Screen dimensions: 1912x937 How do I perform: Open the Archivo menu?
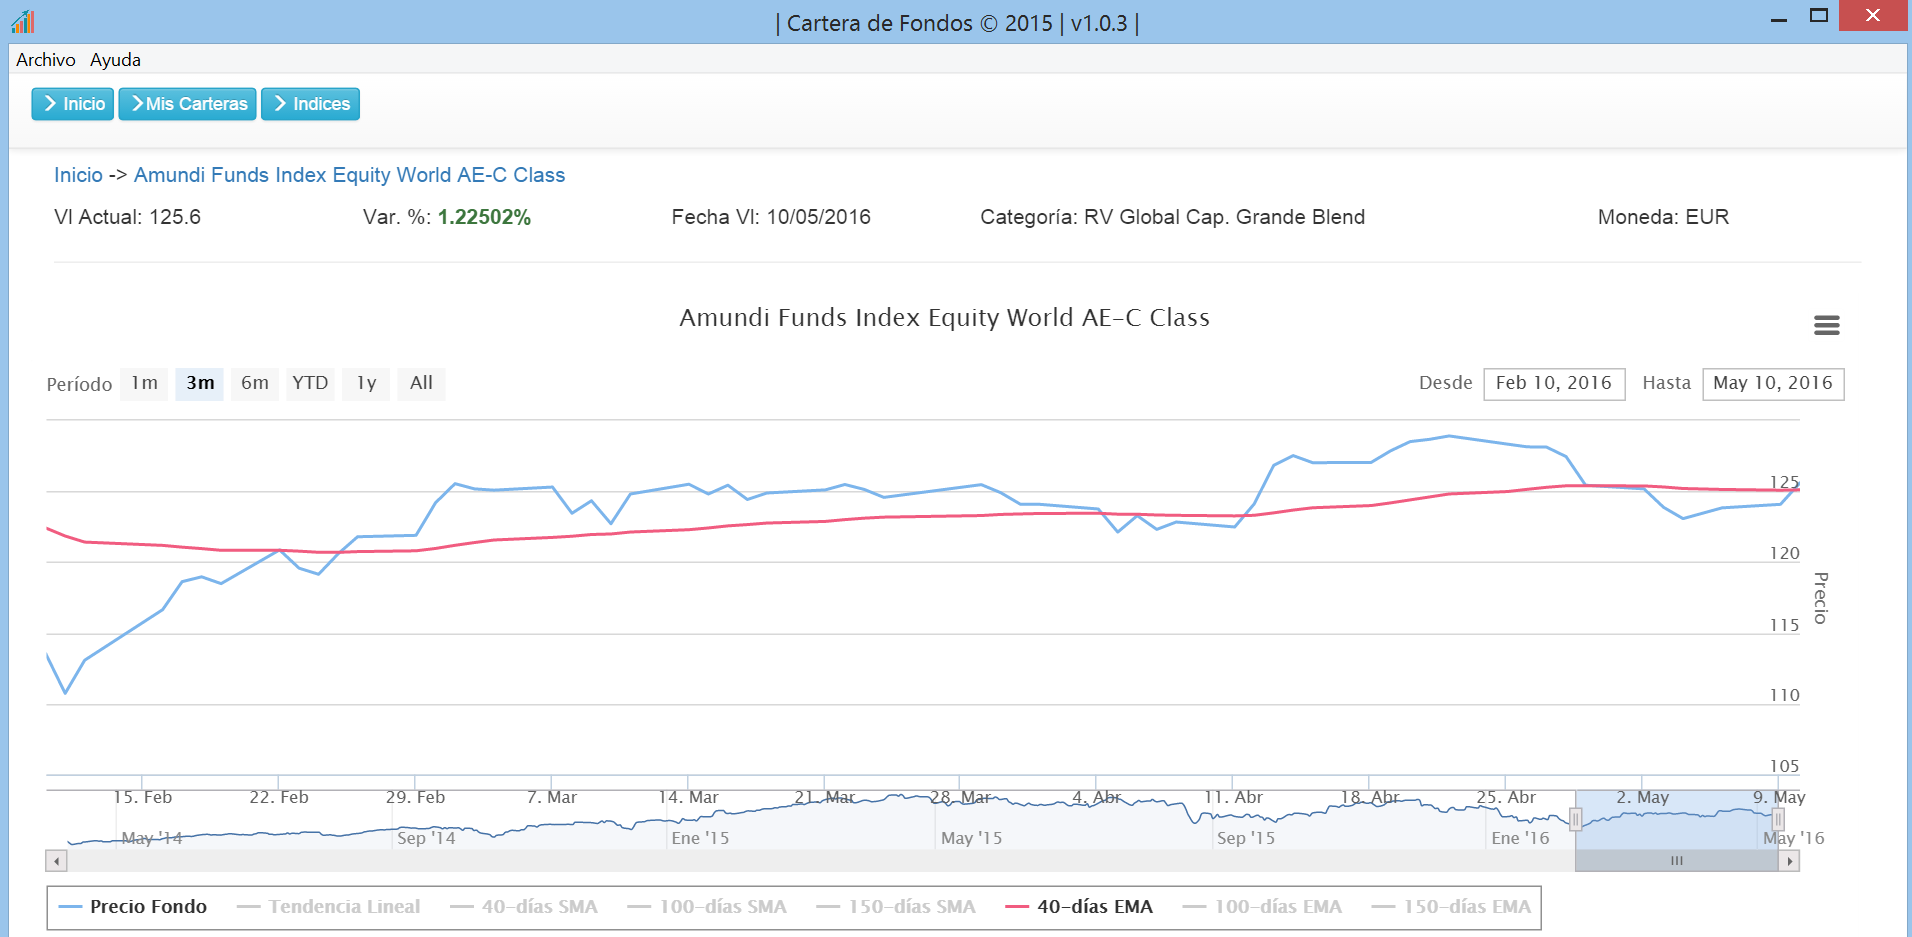pos(46,60)
